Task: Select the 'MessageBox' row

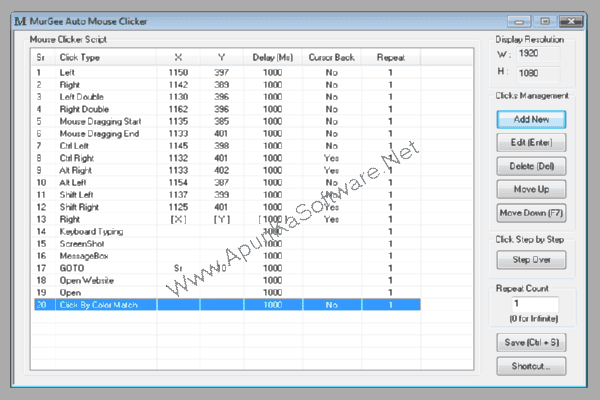Action: click(x=227, y=256)
